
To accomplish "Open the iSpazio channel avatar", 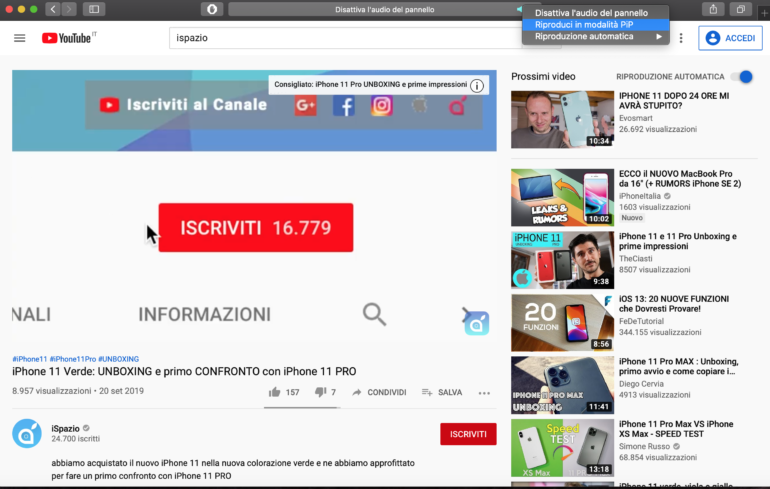I will [27, 434].
